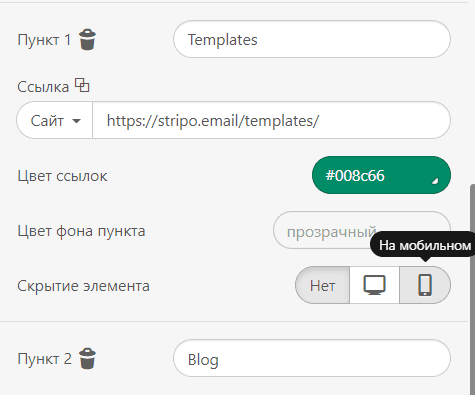Click the copy icon next to Ссылка

point(82,85)
